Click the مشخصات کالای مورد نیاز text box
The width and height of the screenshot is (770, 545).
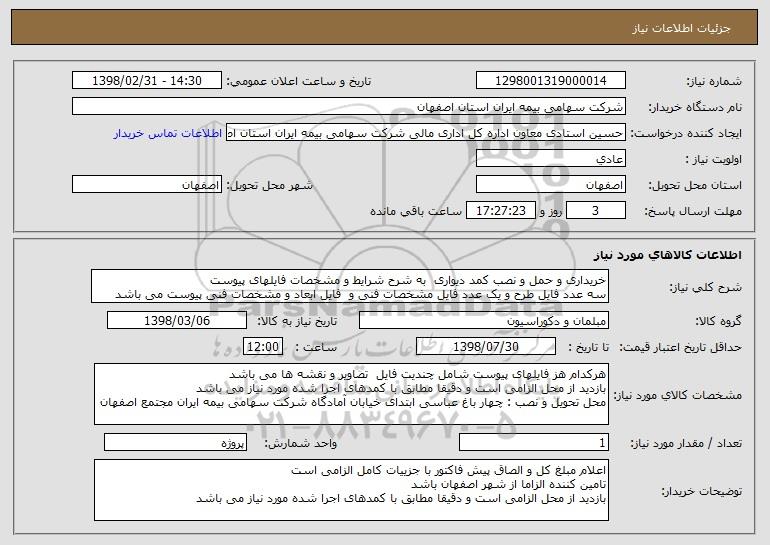[x=351, y=394]
